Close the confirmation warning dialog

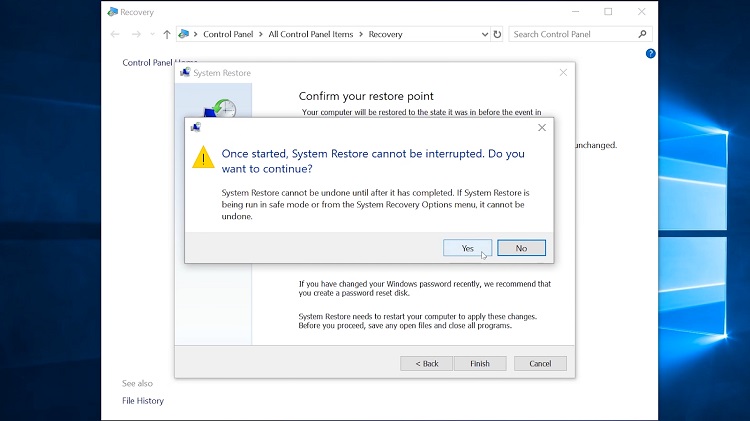[x=541, y=128]
